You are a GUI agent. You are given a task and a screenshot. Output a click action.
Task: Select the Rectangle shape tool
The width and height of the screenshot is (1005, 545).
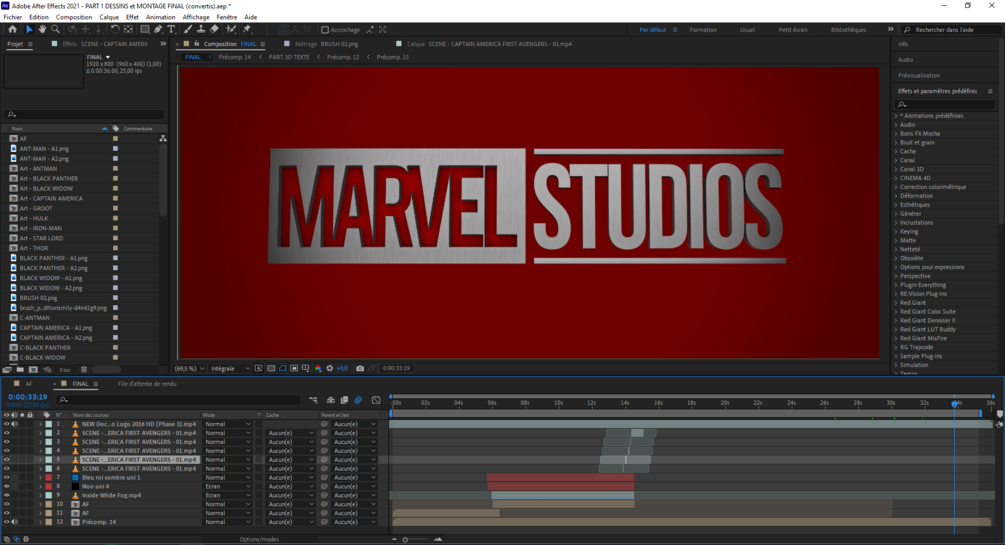click(x=145, y=29)
